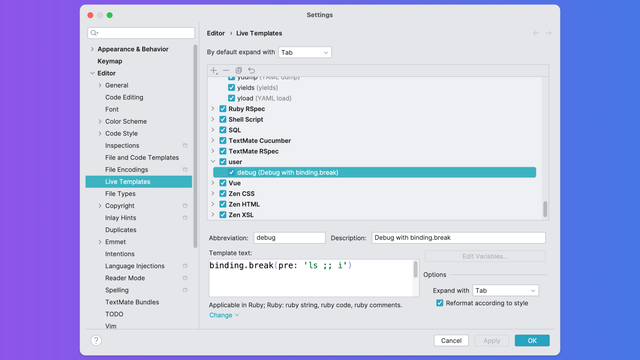Click the OK button
The image size is (640, 360).
[x=532, y=340]
